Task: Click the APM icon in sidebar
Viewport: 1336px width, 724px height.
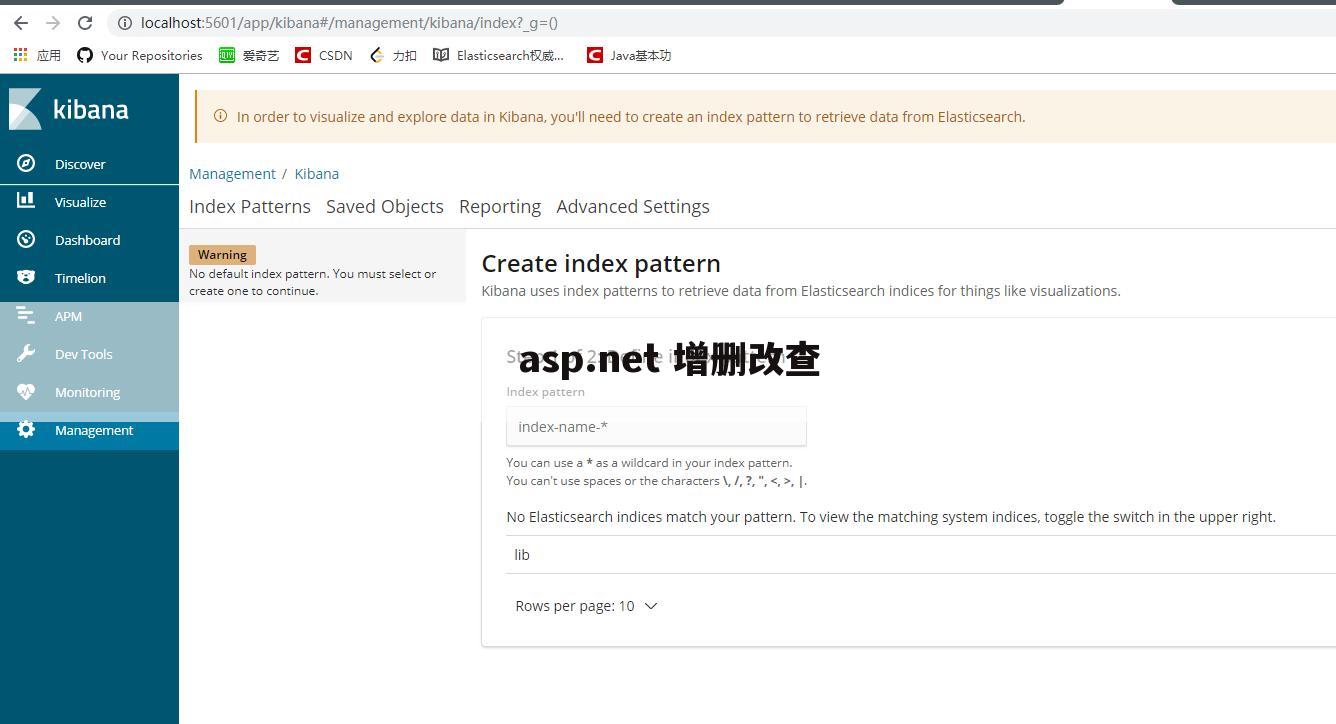Action: [26, 315]
